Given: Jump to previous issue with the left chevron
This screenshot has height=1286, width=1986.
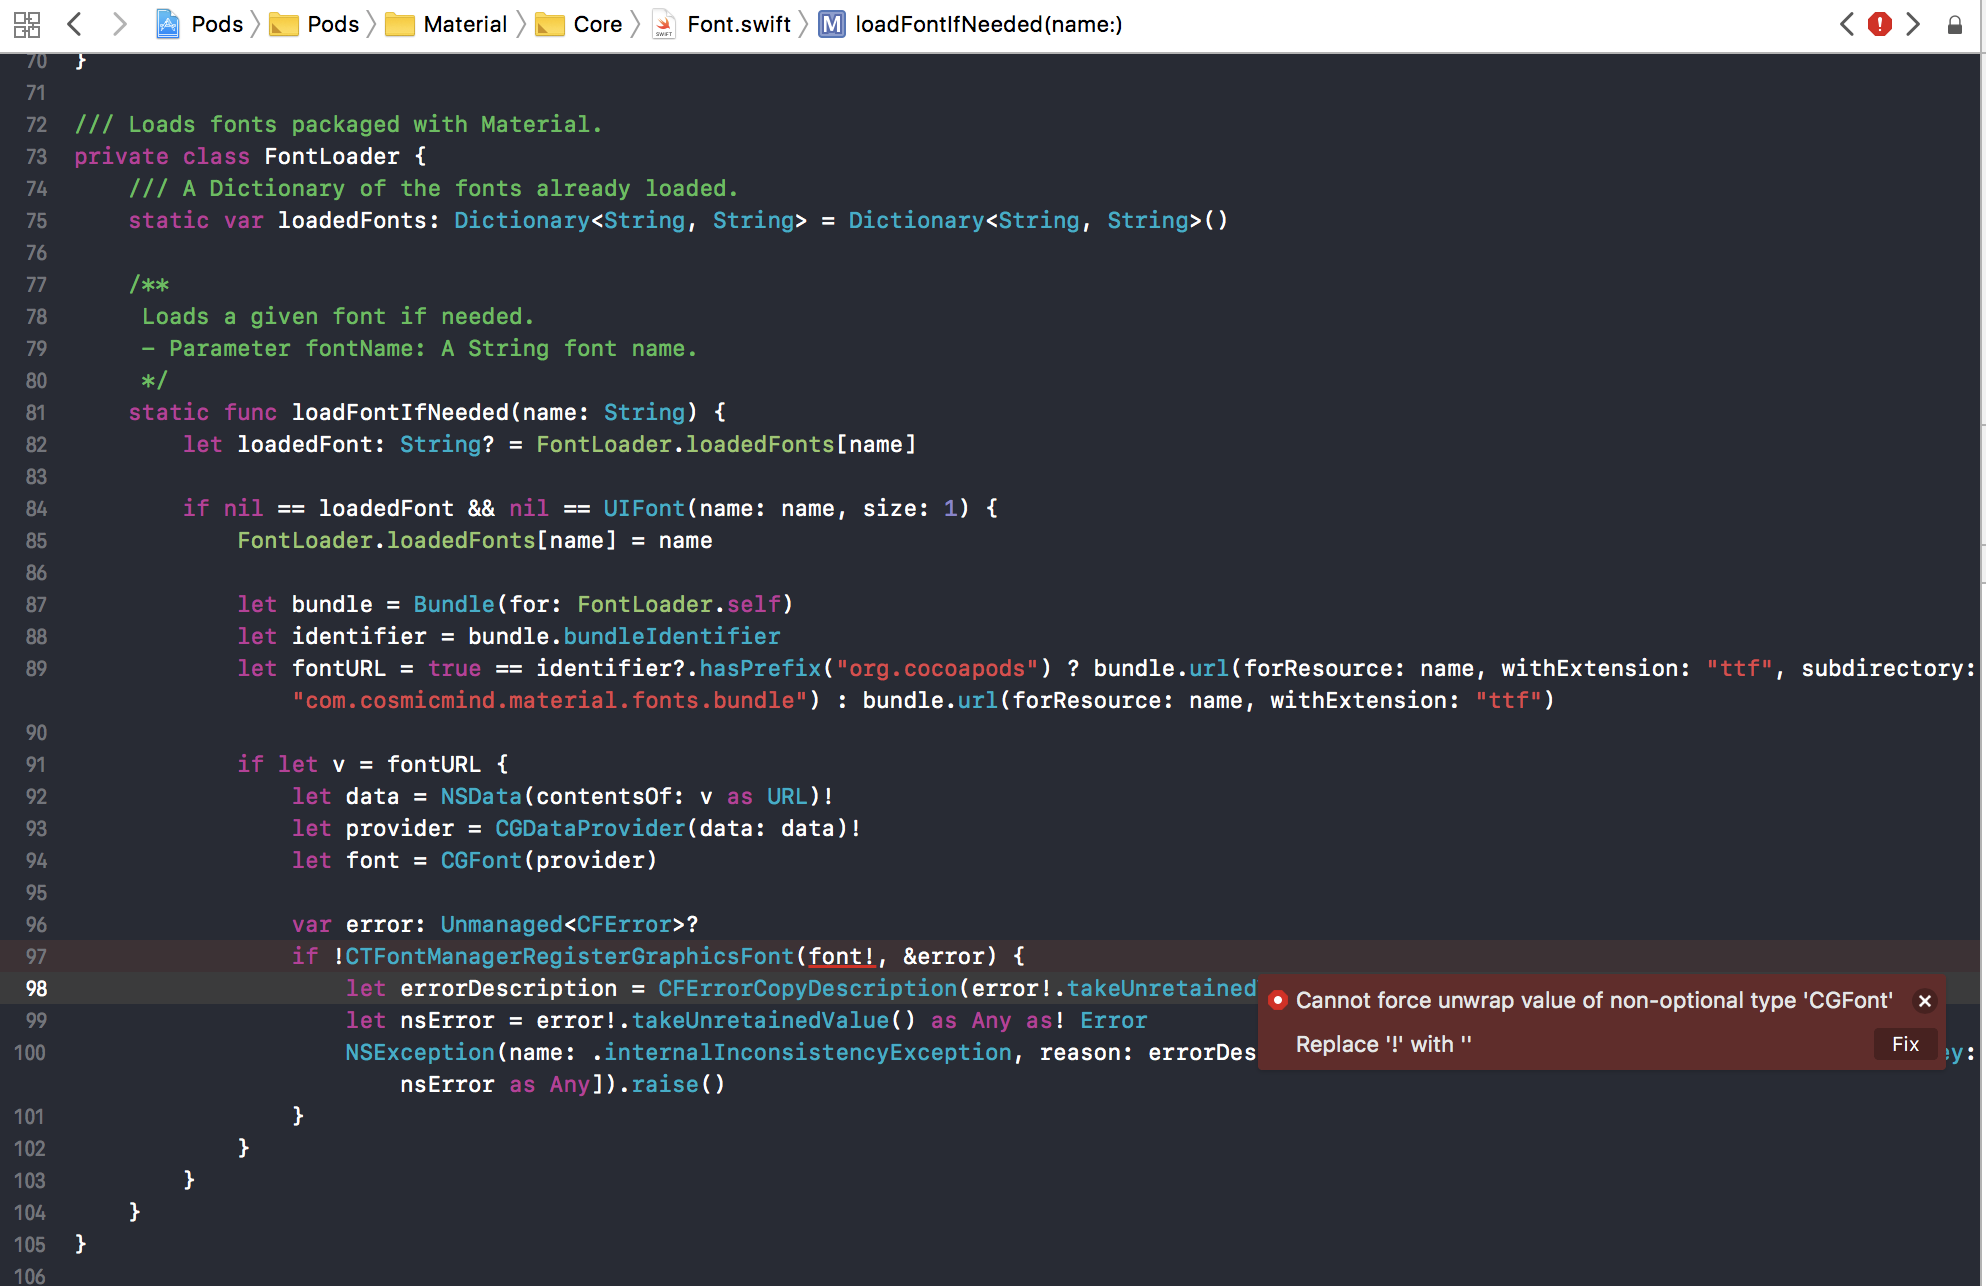Looking at the screenshot, I should click(1846, 24).
